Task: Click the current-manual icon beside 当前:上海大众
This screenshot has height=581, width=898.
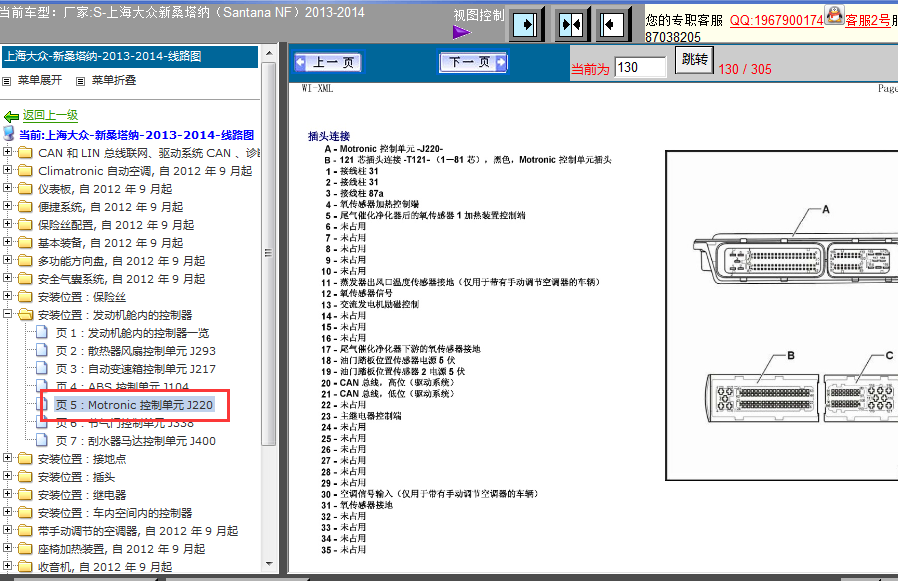Action: click(9, 134)
